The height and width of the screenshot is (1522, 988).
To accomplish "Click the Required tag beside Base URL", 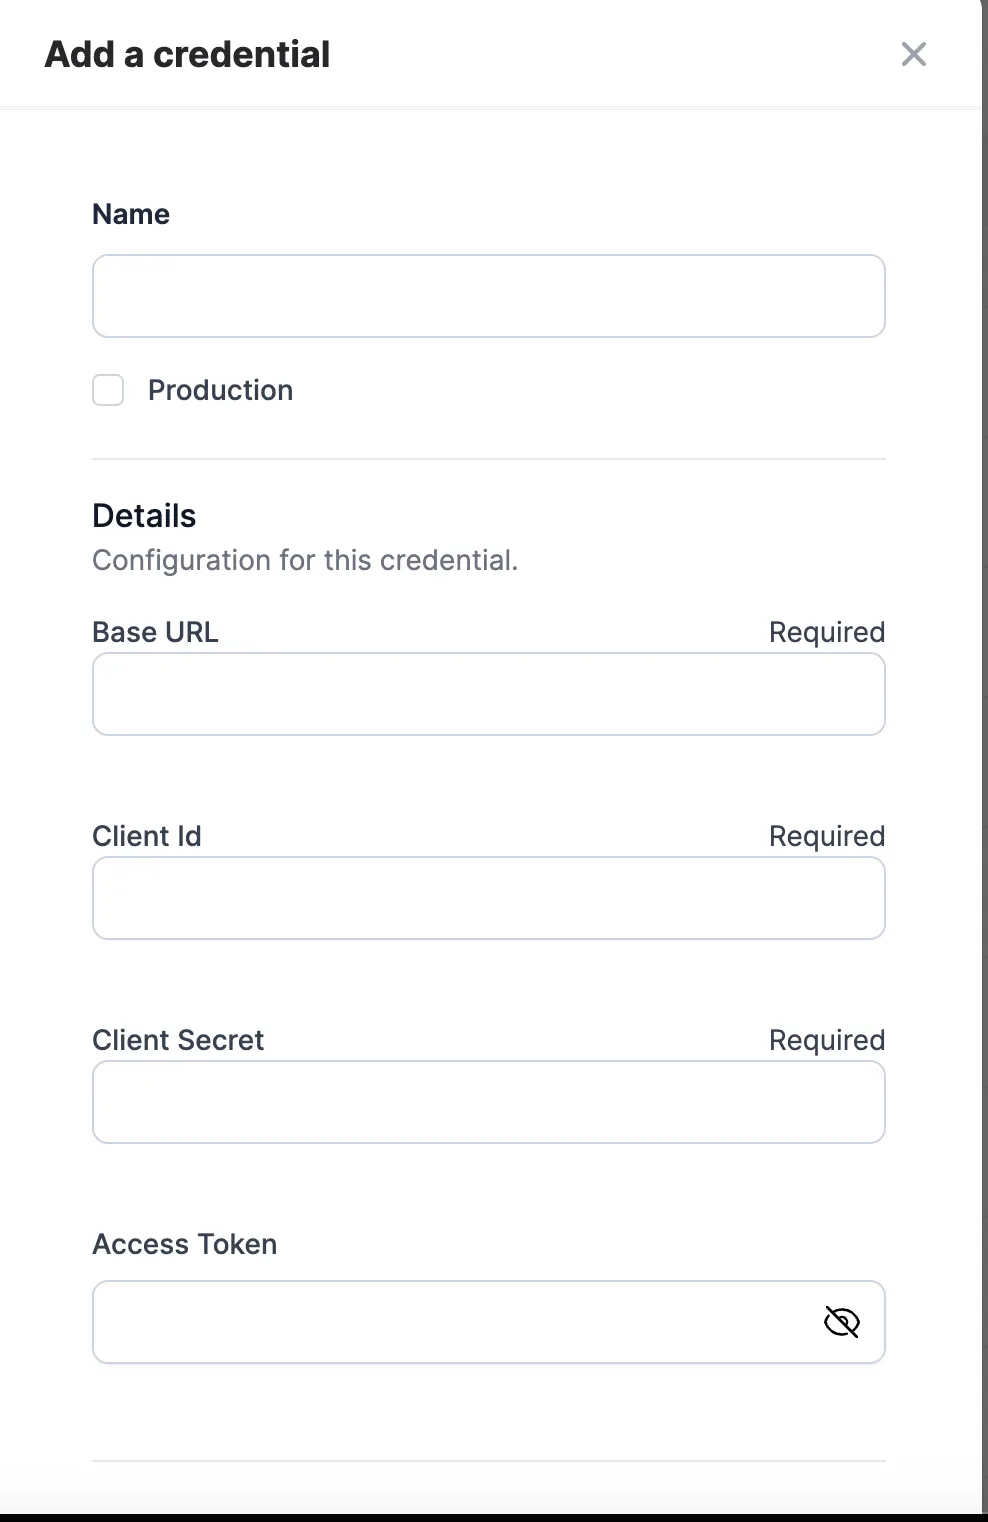I will (827, 632).
